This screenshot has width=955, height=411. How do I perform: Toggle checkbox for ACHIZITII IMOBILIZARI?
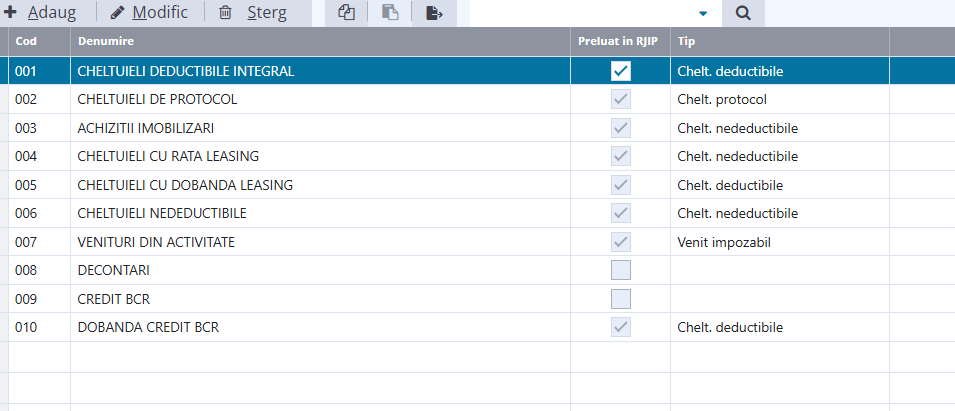pos(621,128)
